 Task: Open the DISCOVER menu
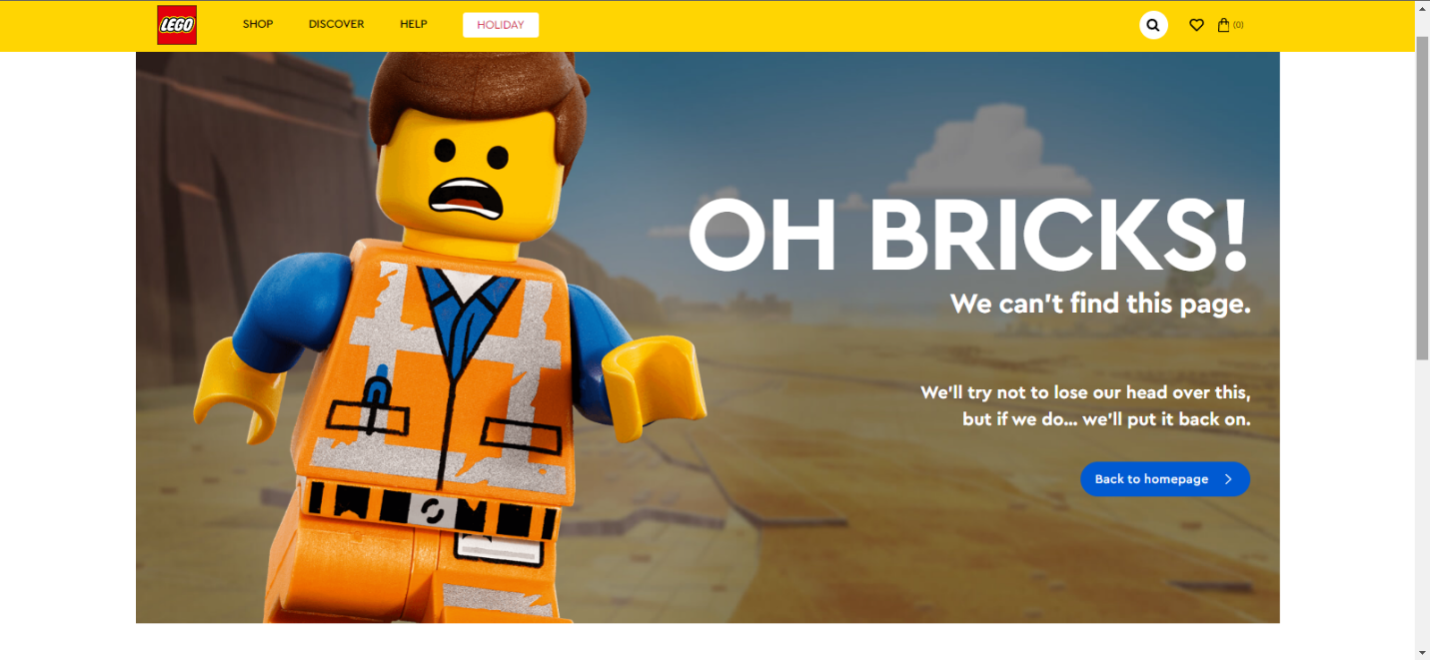pos(336,24)
